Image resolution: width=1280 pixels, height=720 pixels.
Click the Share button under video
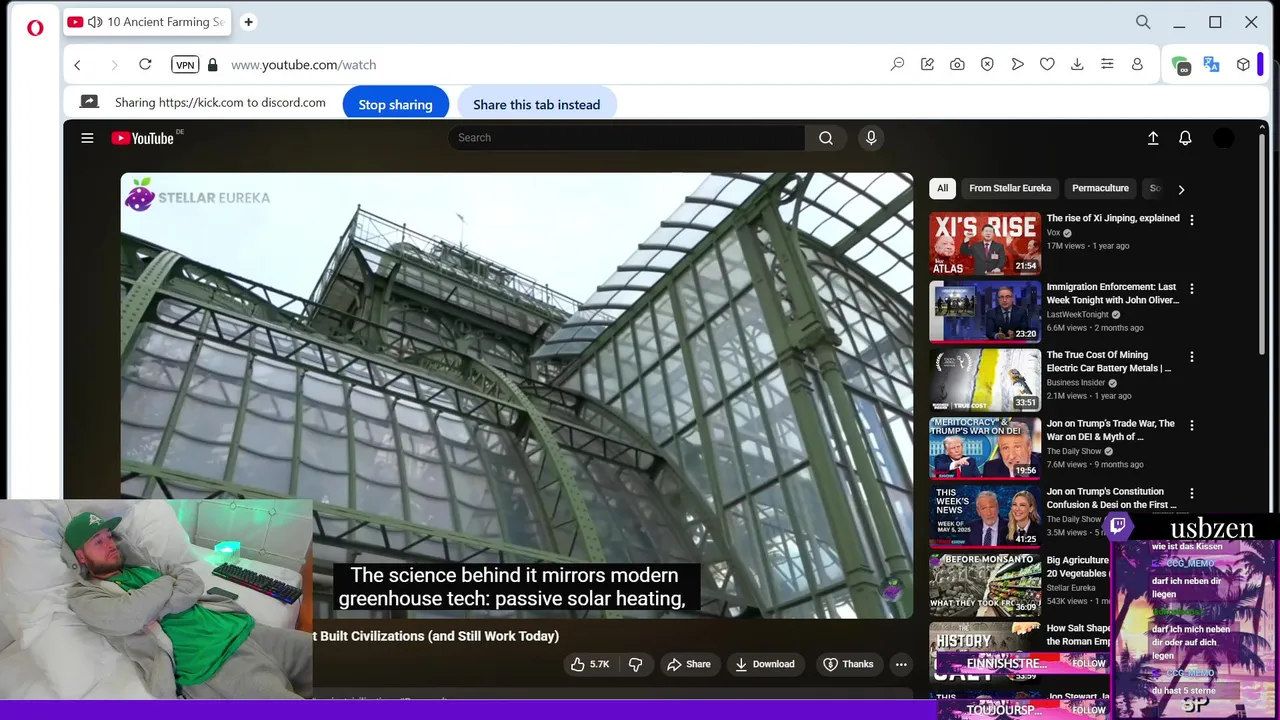[x=688, y=664]
